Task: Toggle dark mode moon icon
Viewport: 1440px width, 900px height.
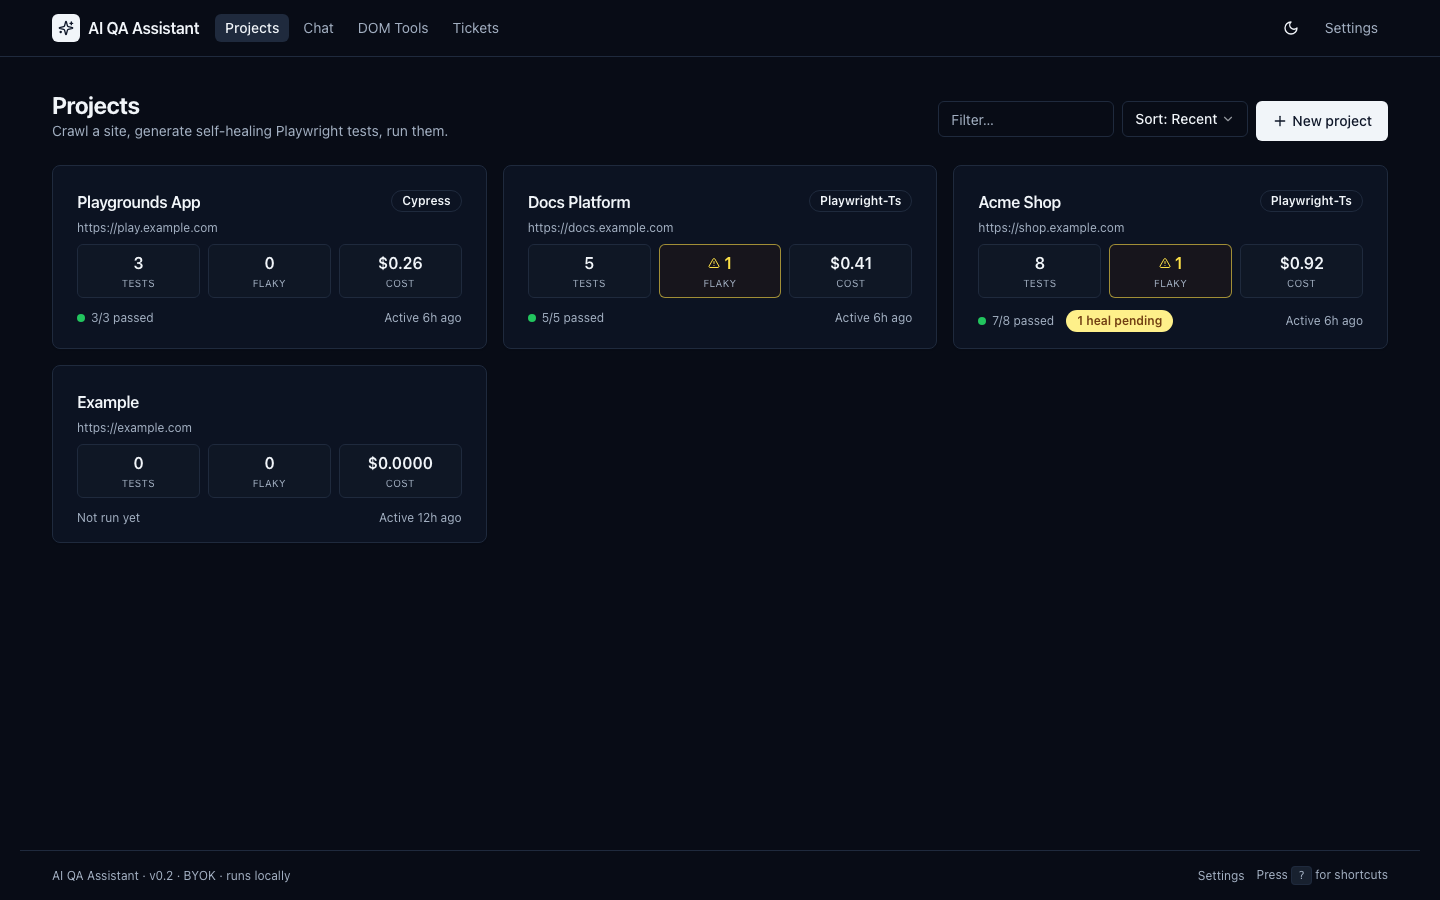Action: 1291,28
